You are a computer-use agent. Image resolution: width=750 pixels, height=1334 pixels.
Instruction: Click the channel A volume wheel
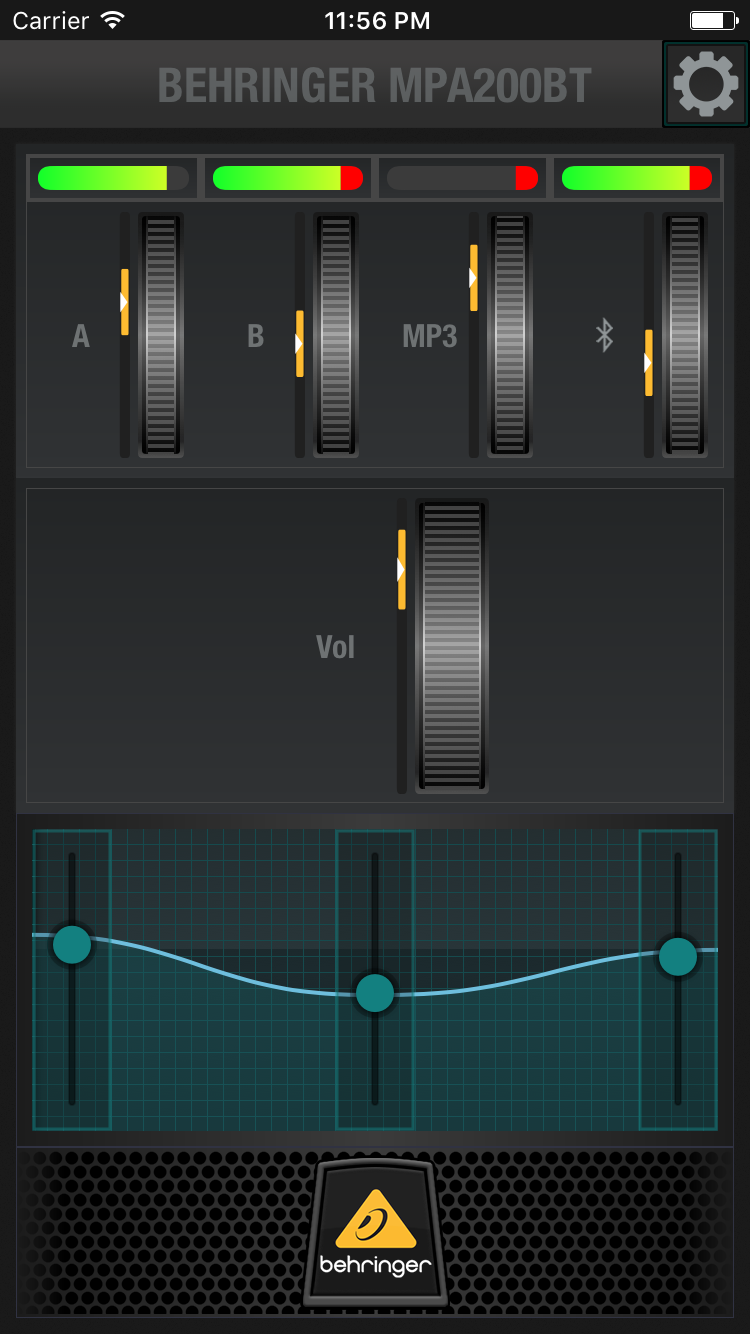point(161,335)
